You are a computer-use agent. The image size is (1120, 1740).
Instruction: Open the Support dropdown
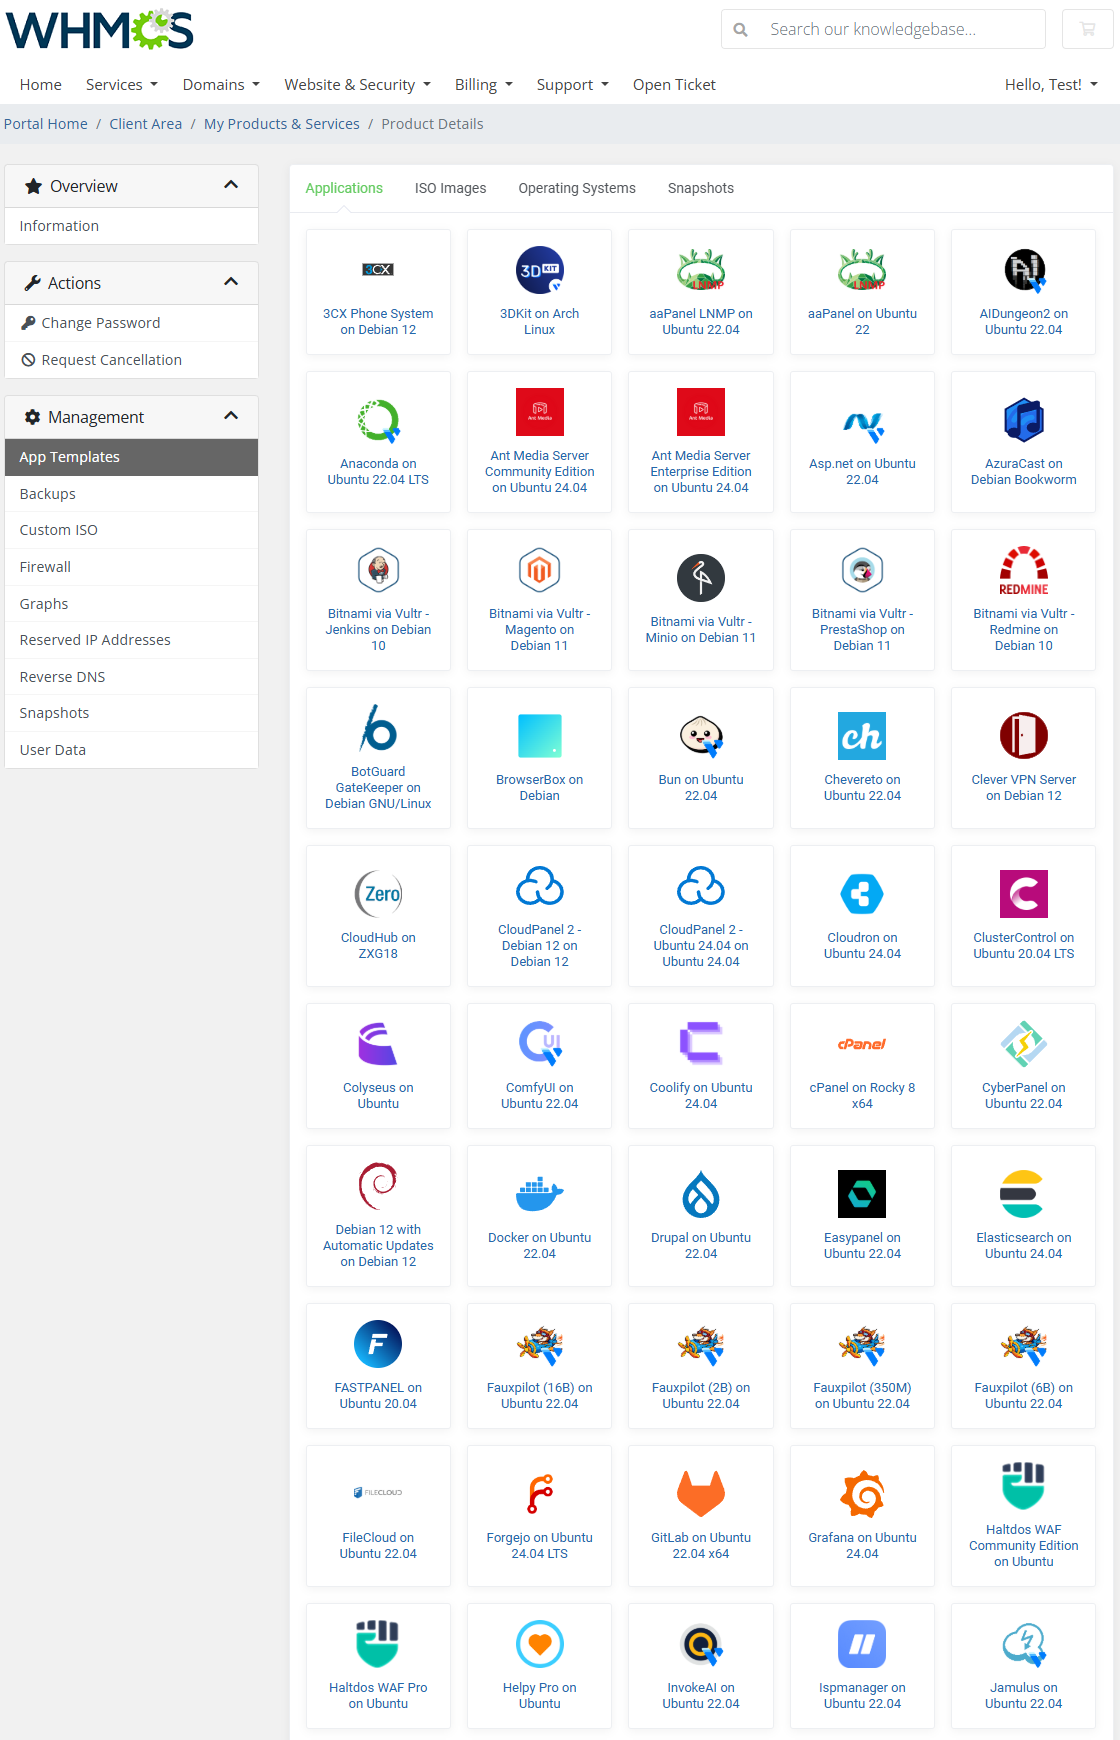click(573, 85)
